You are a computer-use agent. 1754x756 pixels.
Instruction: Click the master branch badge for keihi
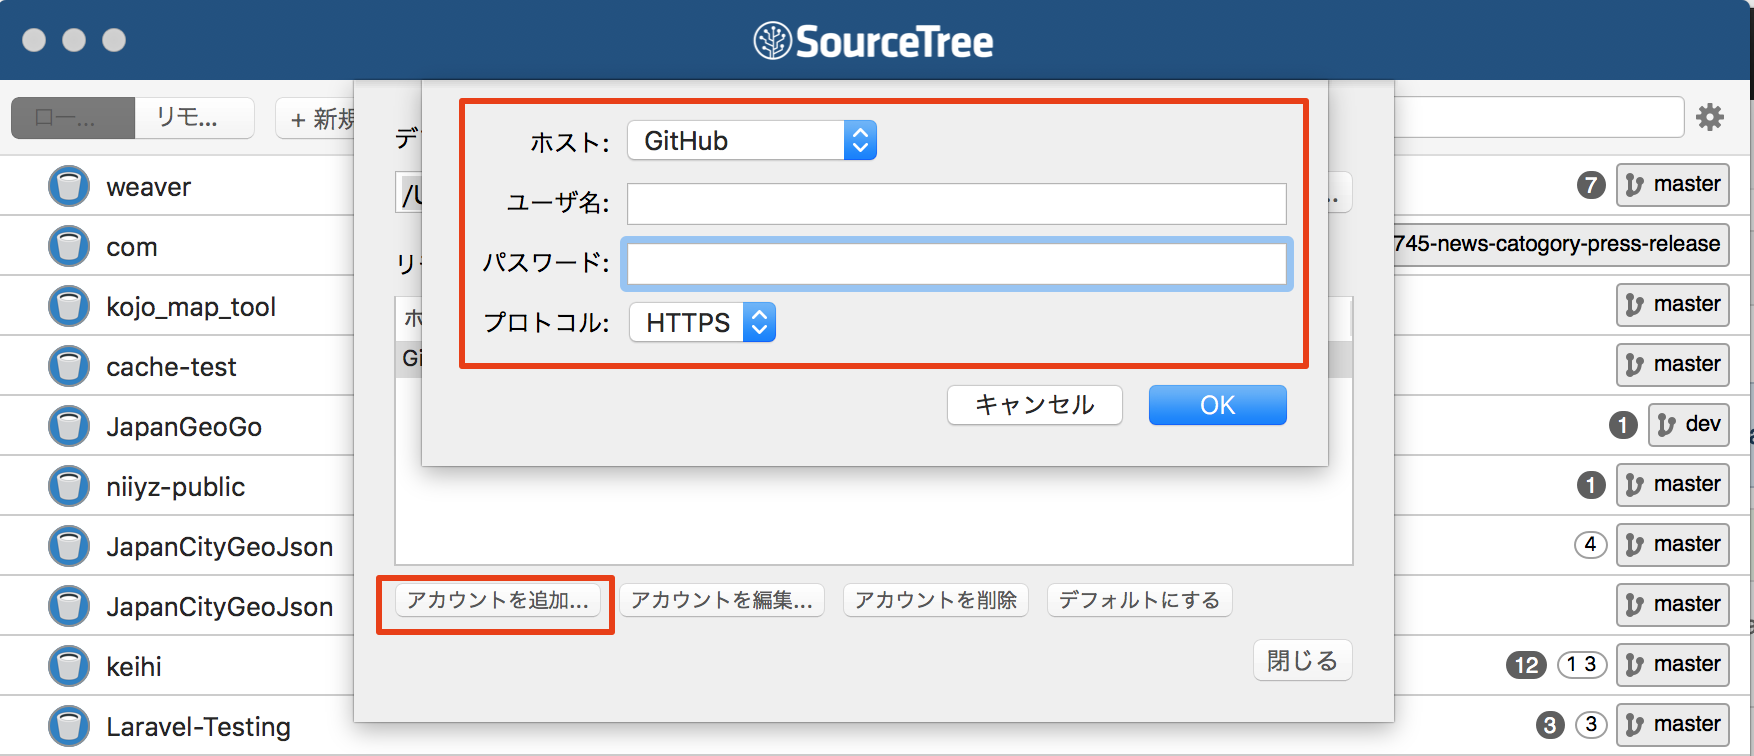pos(1673,665)
